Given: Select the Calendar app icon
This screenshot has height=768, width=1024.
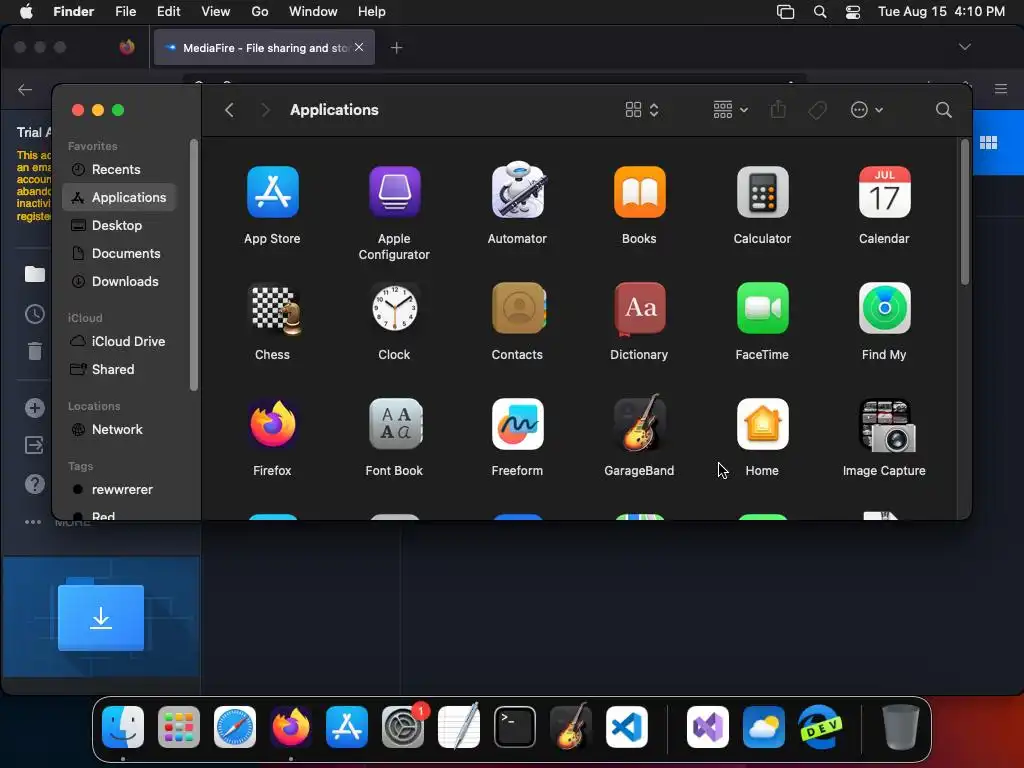Looking at the screenshot, I should click(x=884, y=192).
